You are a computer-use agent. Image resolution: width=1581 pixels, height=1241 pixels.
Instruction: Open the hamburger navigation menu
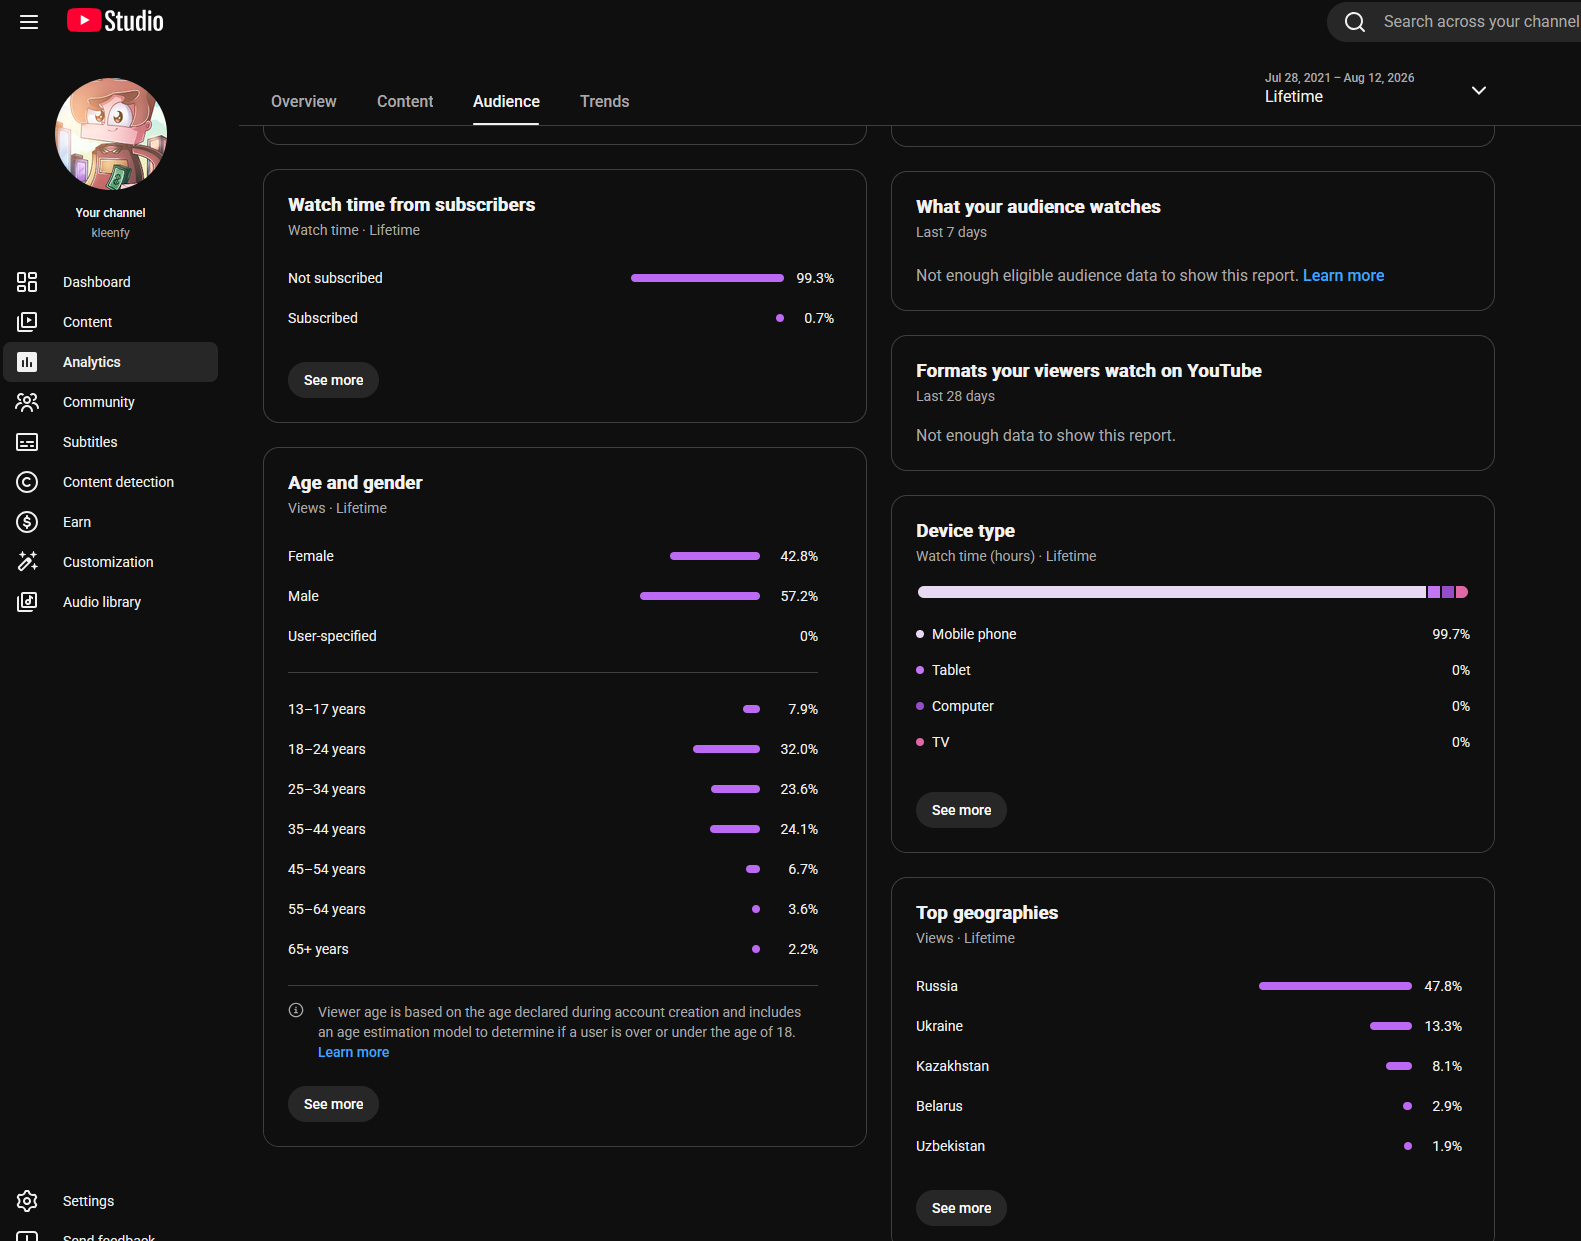(29, 22)
